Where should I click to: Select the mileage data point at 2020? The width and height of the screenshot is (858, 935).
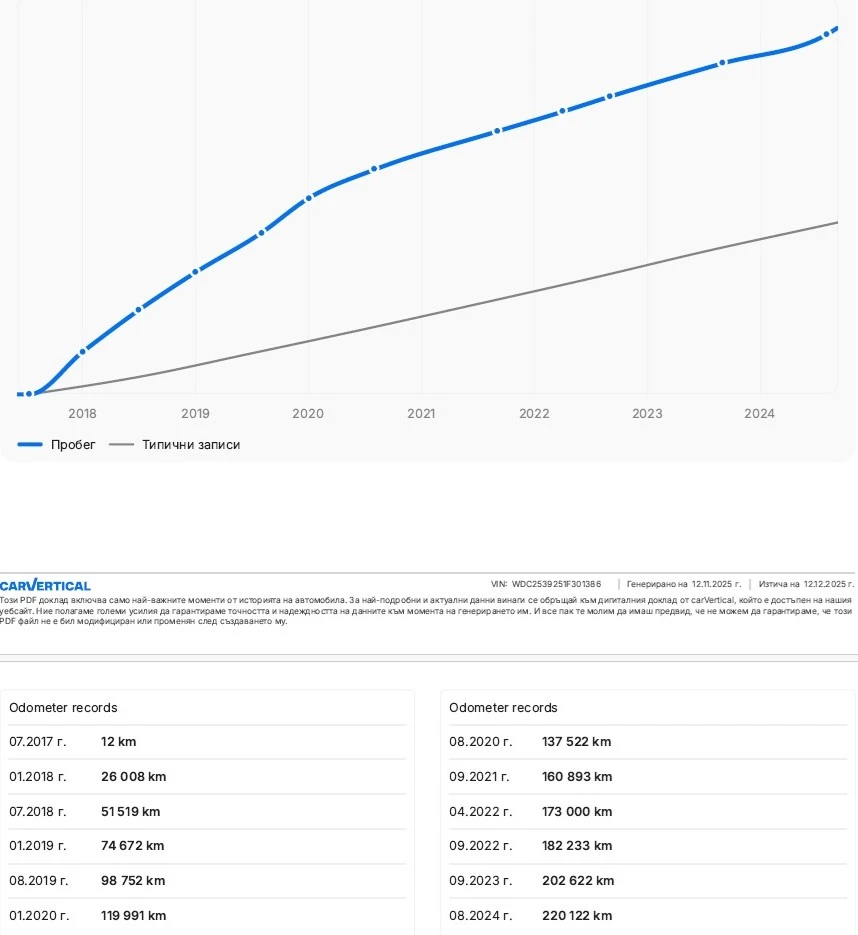coord(308,197)
